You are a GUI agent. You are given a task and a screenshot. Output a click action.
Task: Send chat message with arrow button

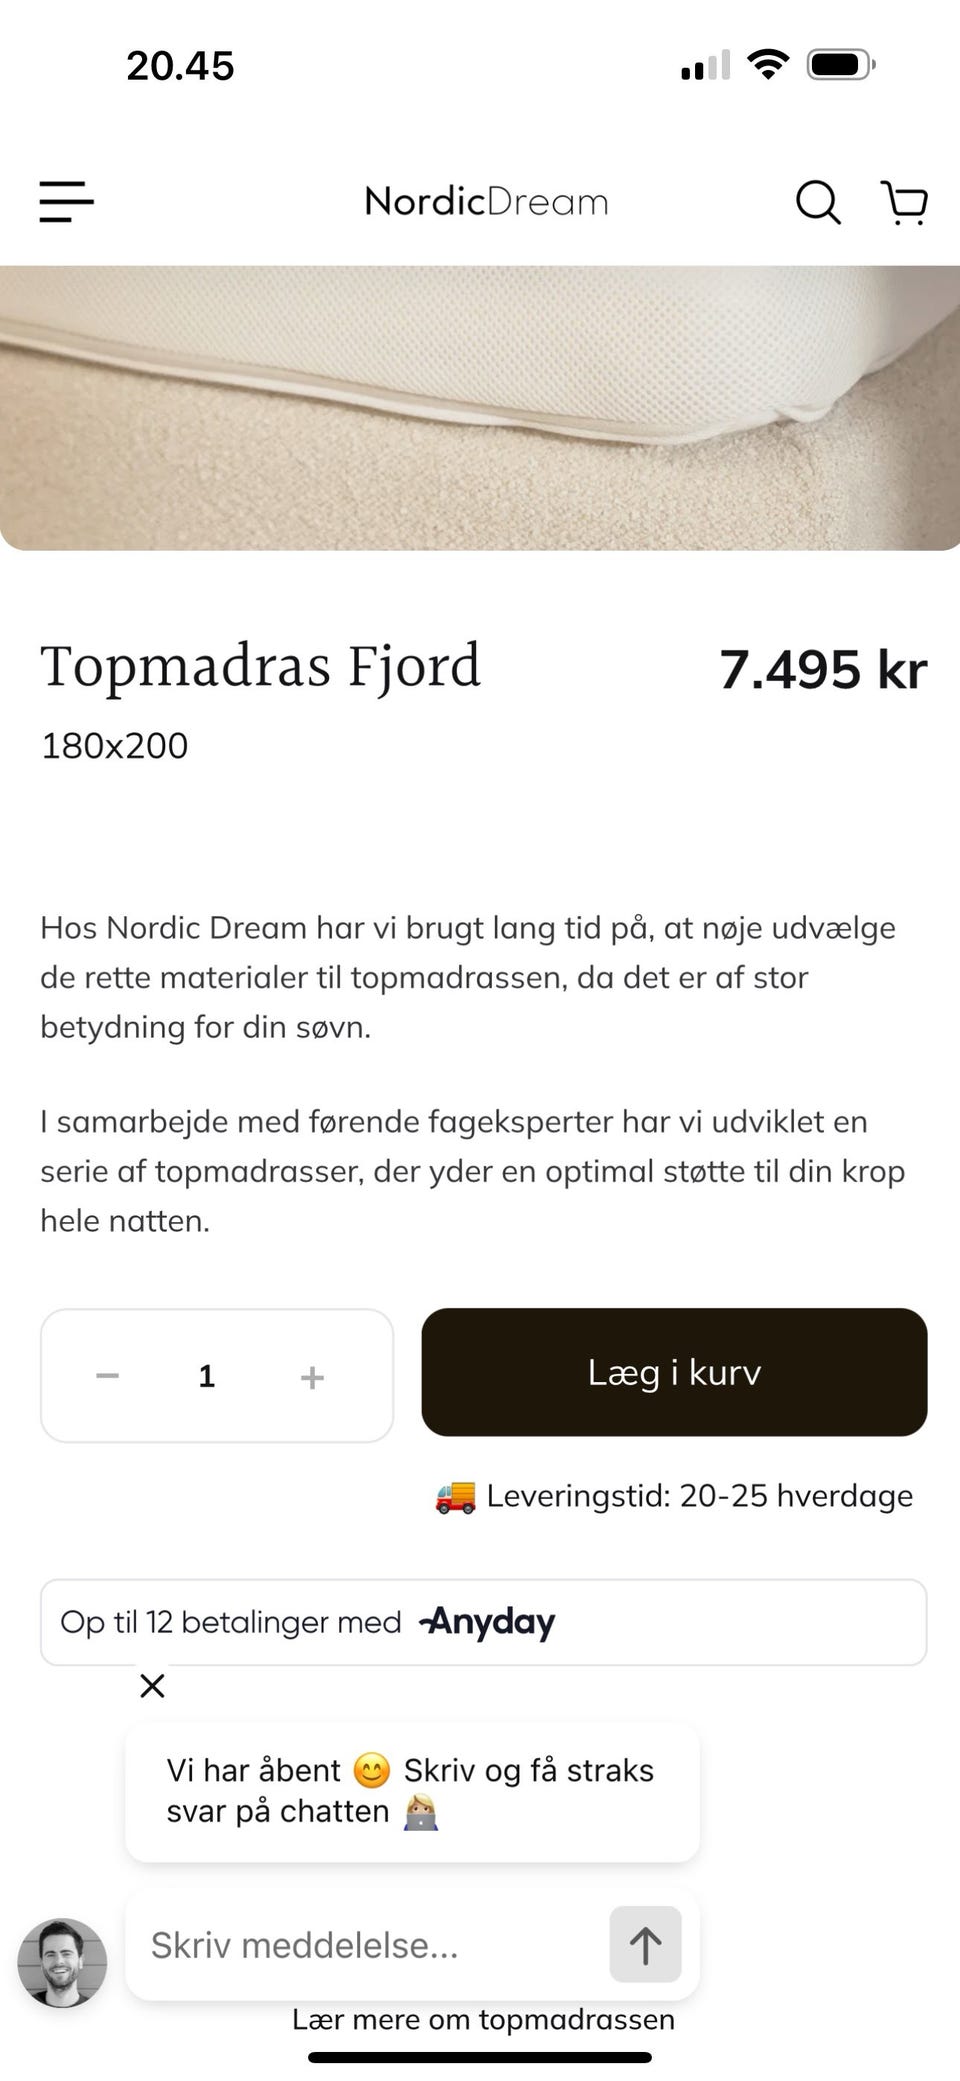645,1944
